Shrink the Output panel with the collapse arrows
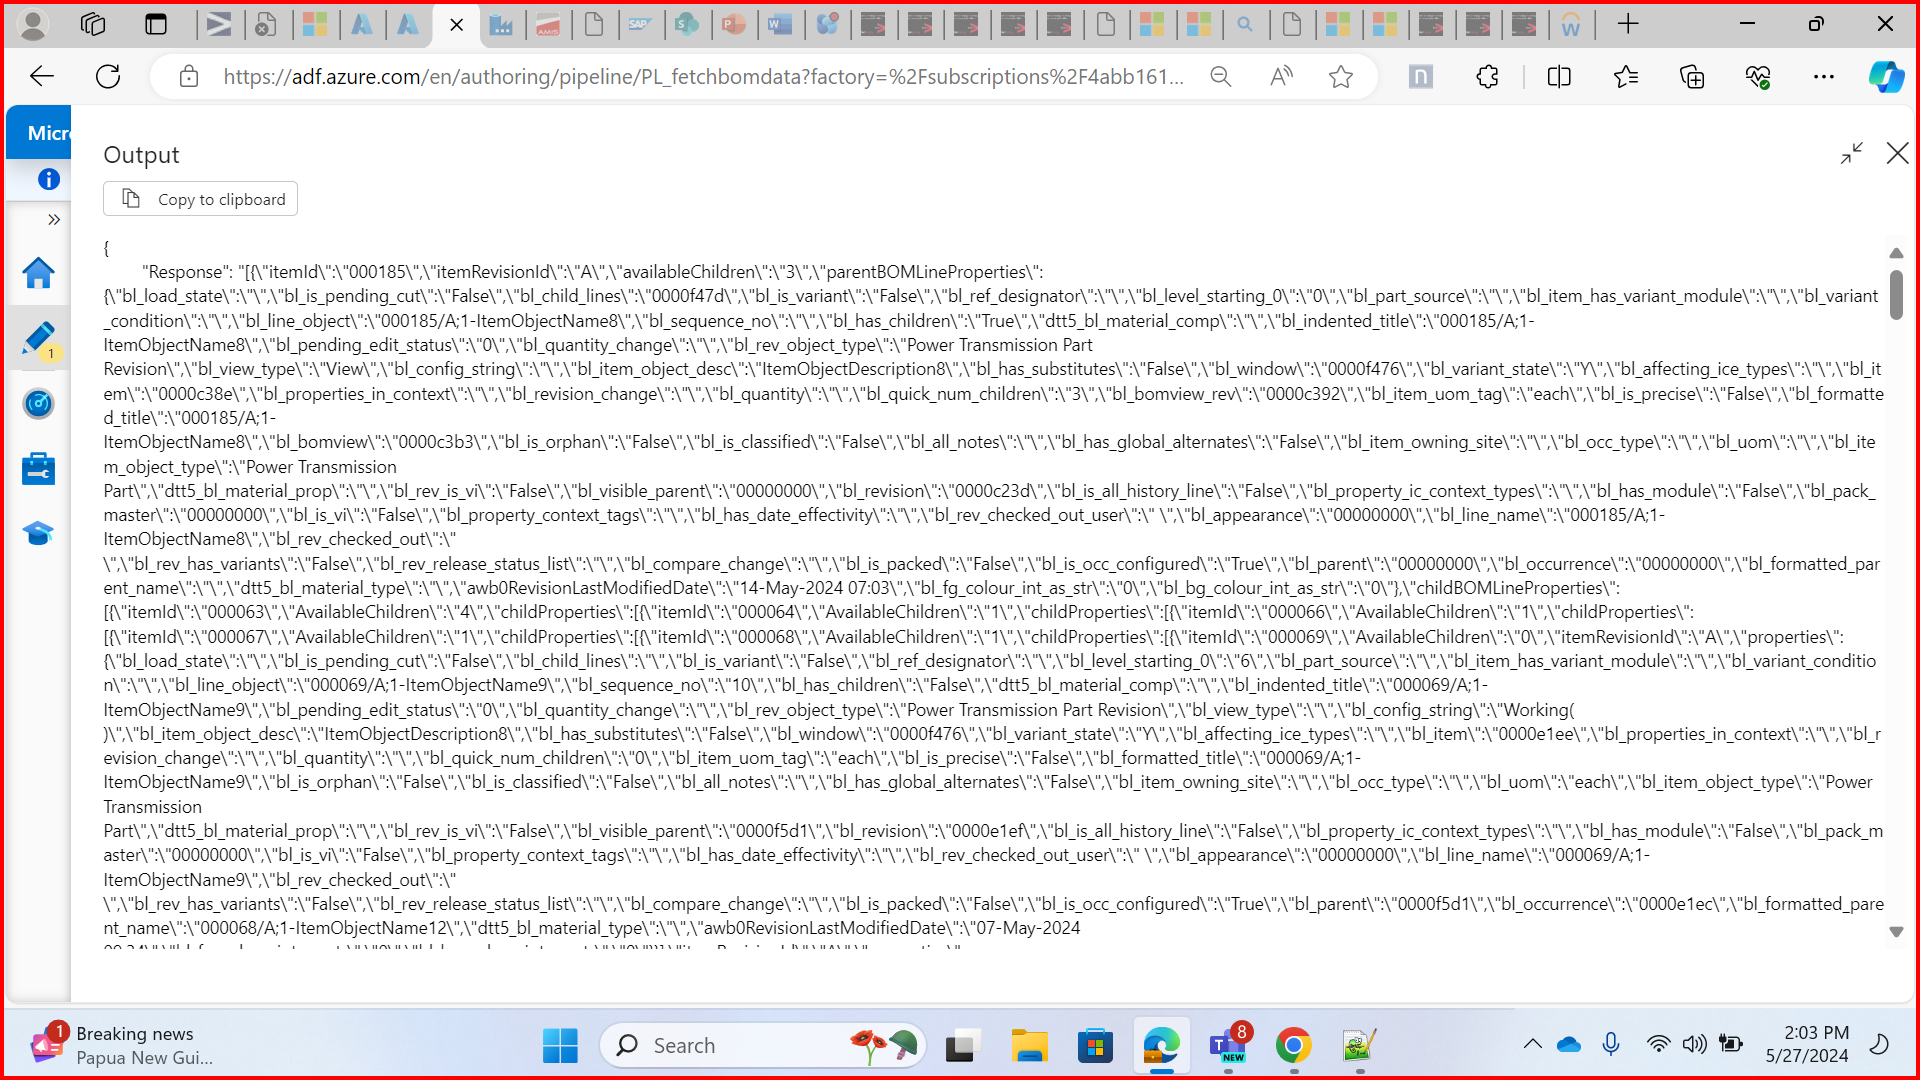 1851,153
